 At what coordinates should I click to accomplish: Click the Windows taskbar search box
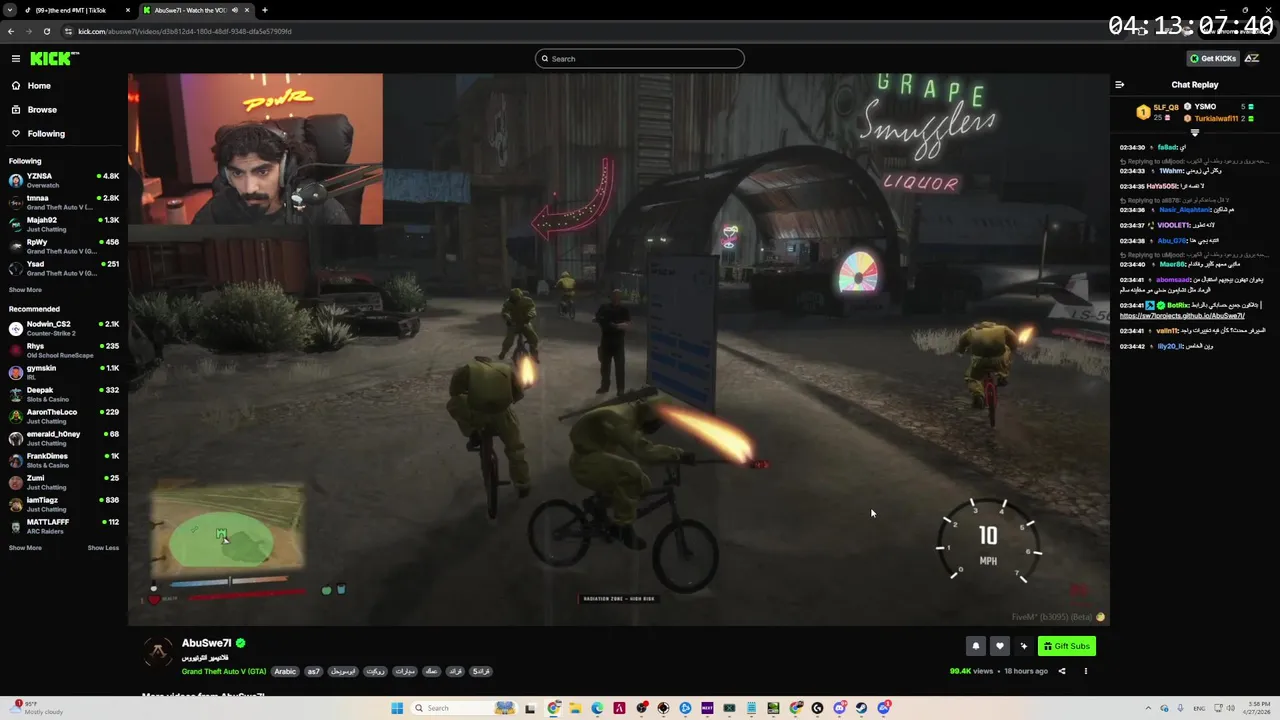(x=464, y=708)
